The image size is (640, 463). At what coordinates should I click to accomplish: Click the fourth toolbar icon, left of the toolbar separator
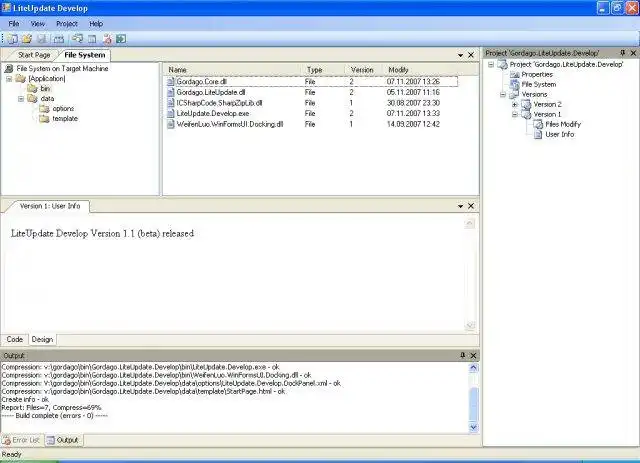tap(59, 39)
